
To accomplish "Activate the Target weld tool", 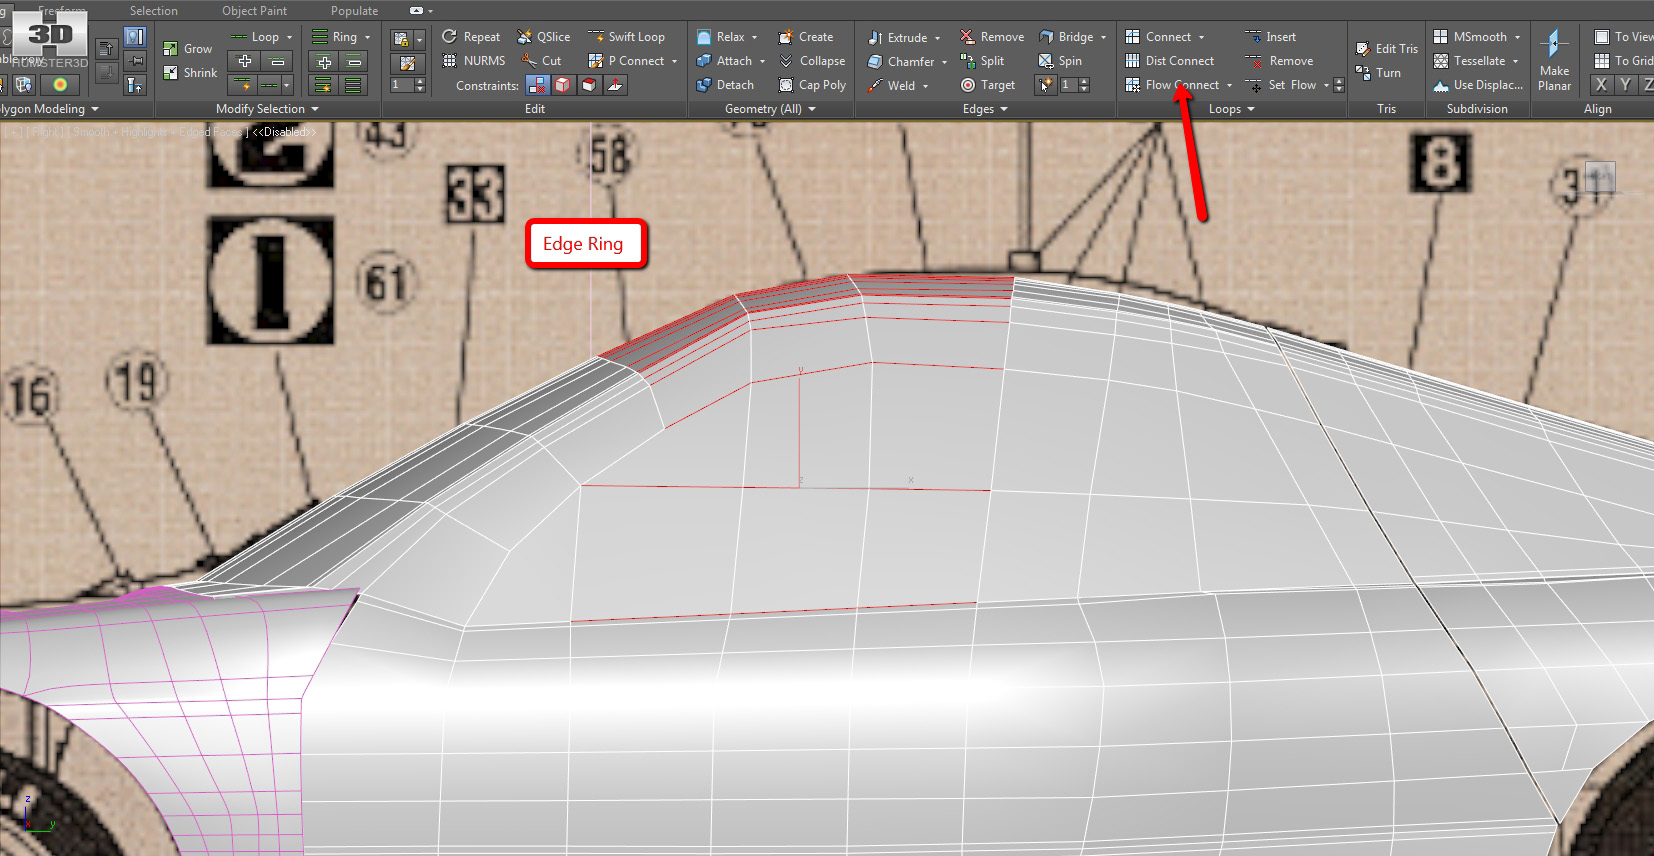I will coord(987,85).
